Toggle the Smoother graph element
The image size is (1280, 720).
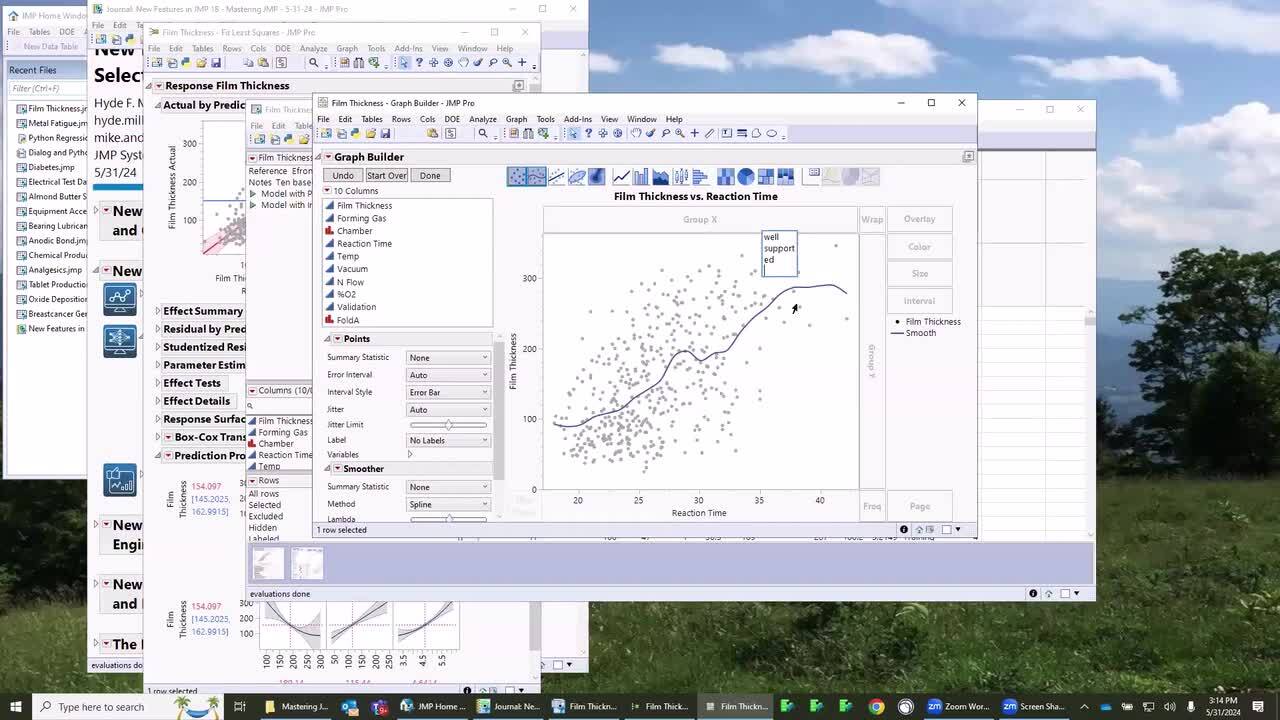pos(537,177)
